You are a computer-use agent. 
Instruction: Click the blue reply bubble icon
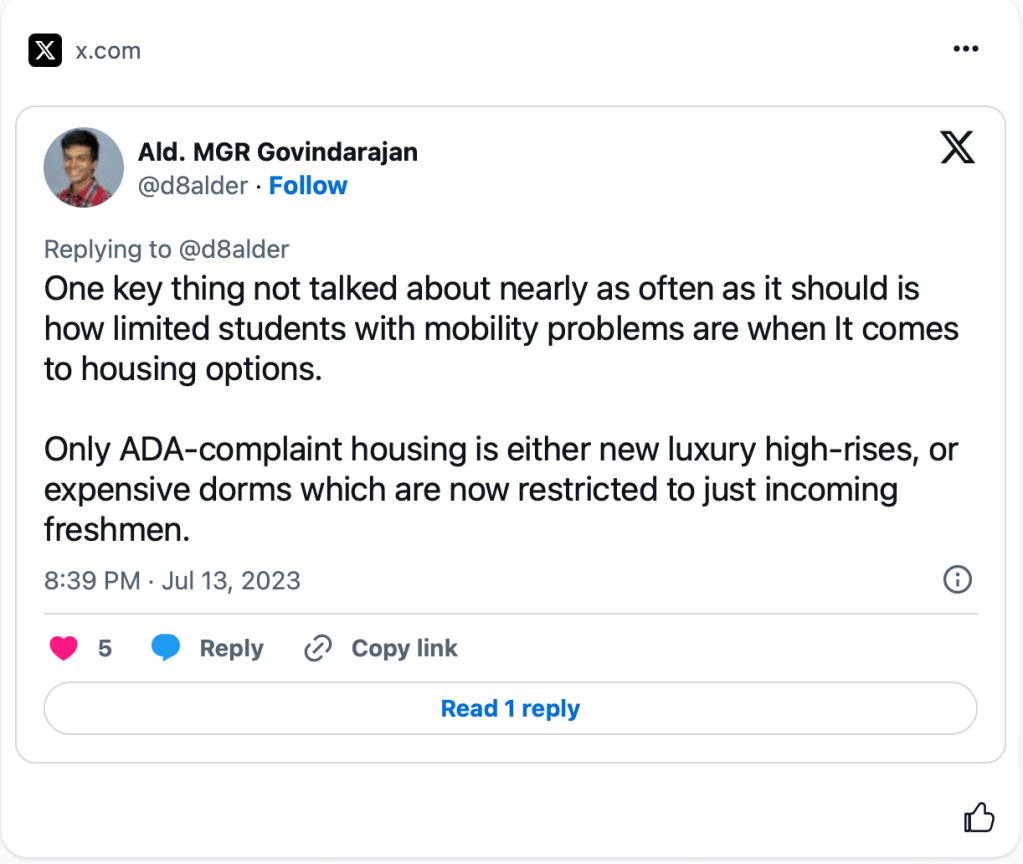pos(166,649)
